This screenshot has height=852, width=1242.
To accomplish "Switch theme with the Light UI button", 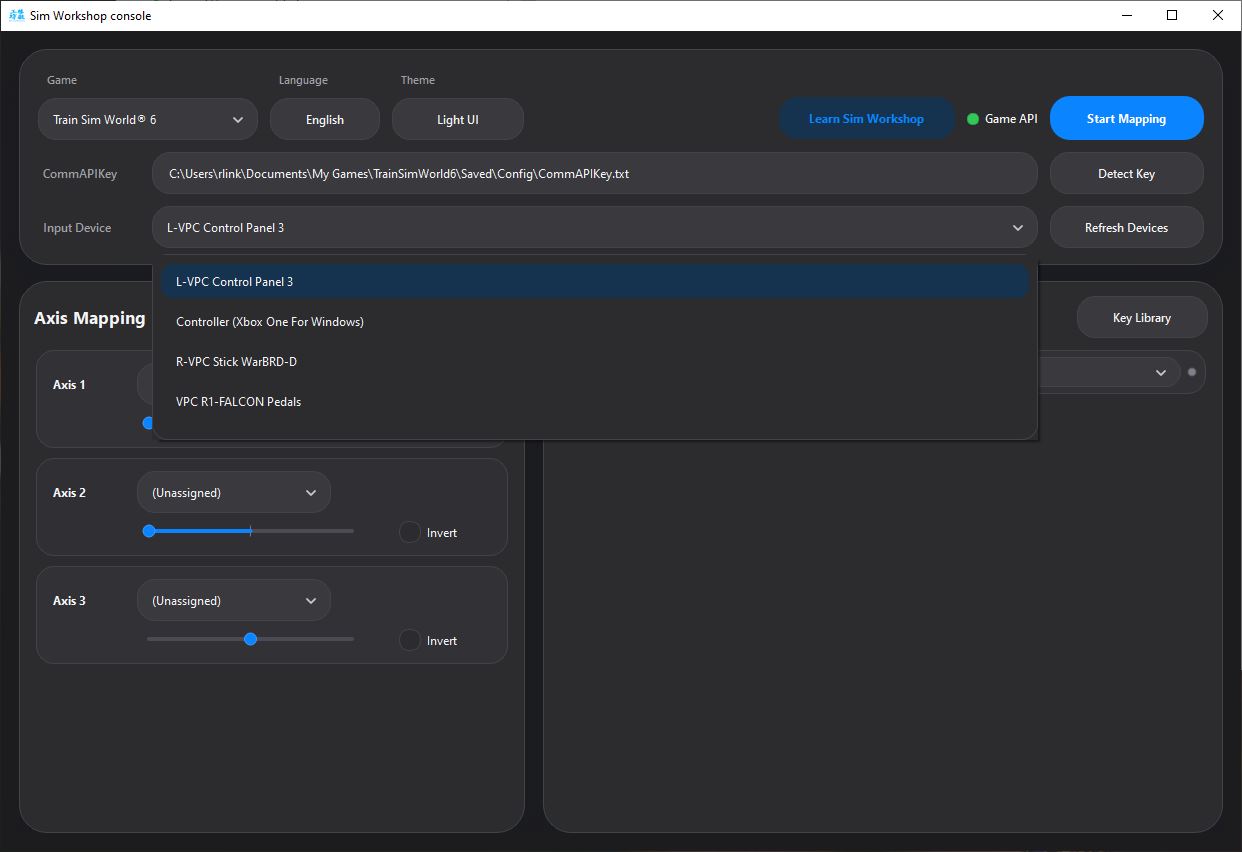I will pyautogui.click(x=457, y=119).
